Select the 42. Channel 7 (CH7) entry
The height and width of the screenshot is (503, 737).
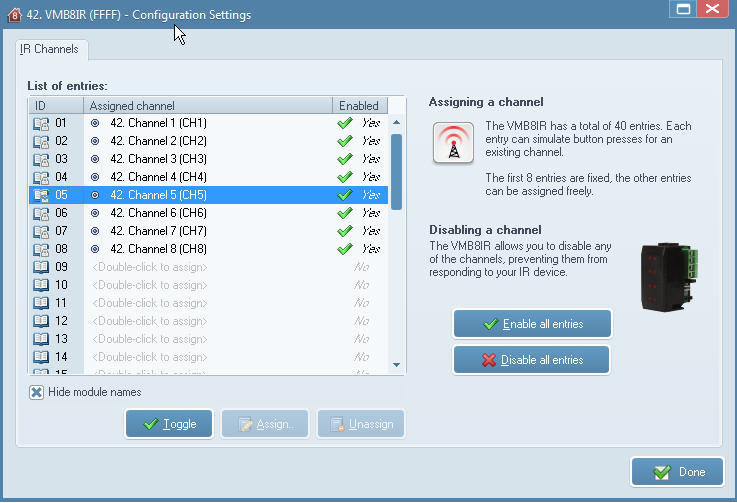pos(209,231)
